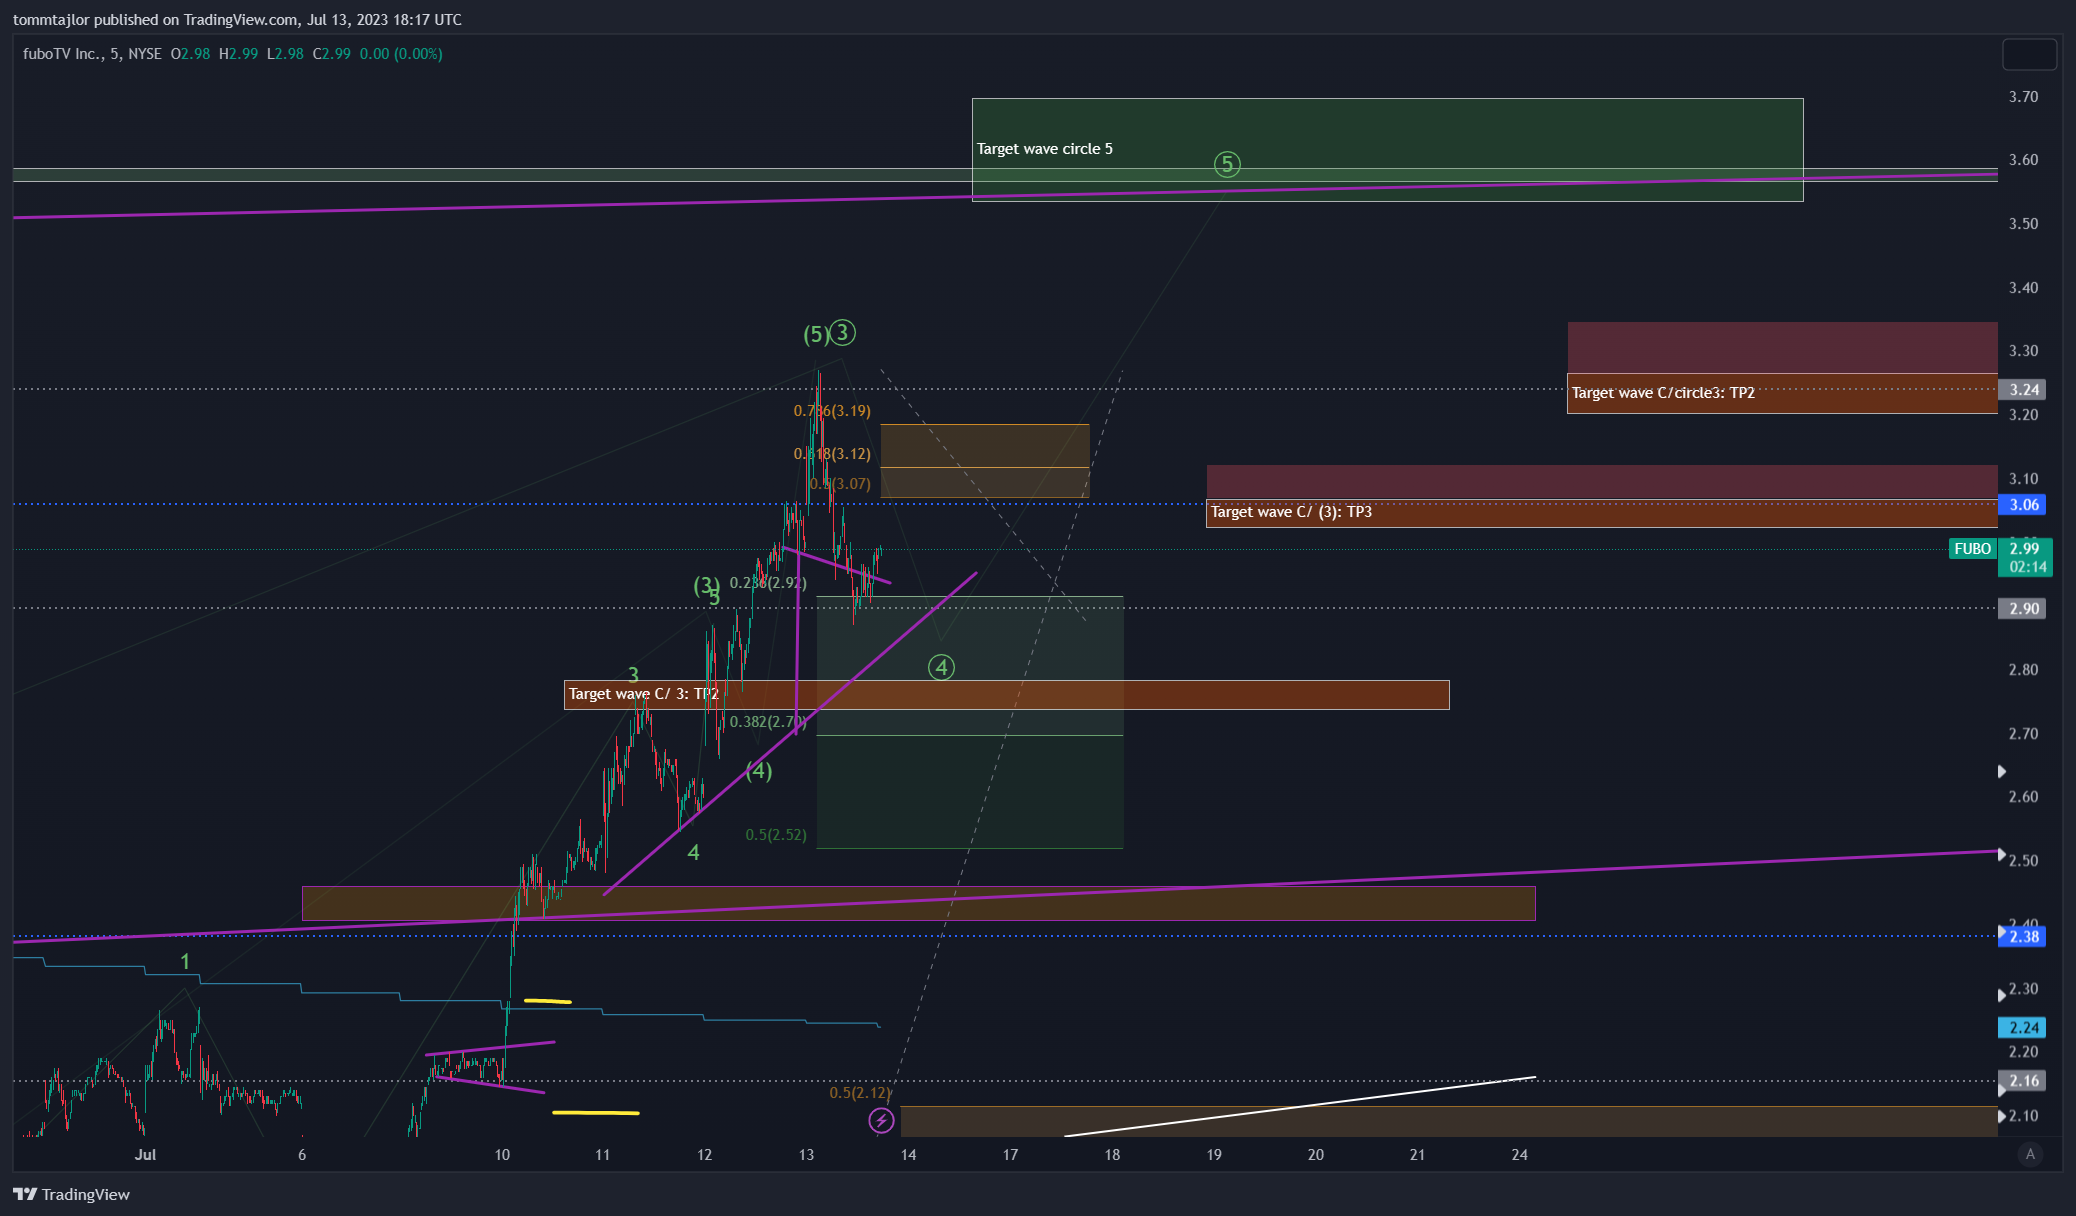Click the blue 3.06 price level tag
Screen dimensions: 2076x1216
pyautogui.click(x=2022, y=505)
